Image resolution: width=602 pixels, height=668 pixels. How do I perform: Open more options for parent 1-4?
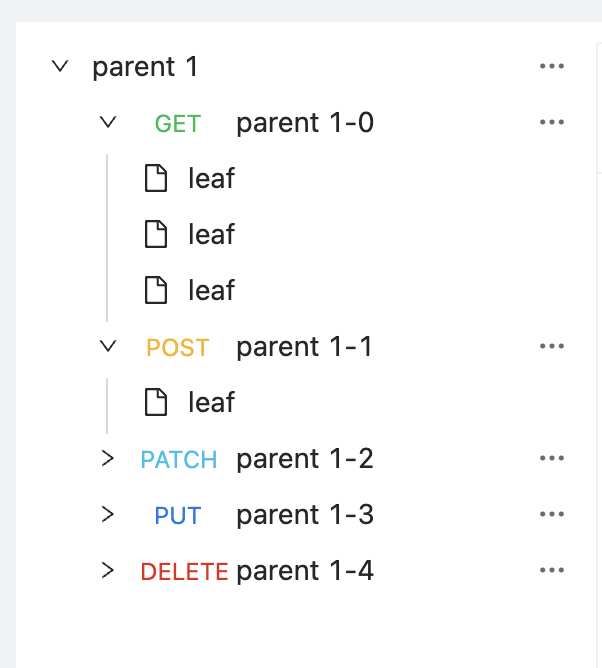(552, 570)
